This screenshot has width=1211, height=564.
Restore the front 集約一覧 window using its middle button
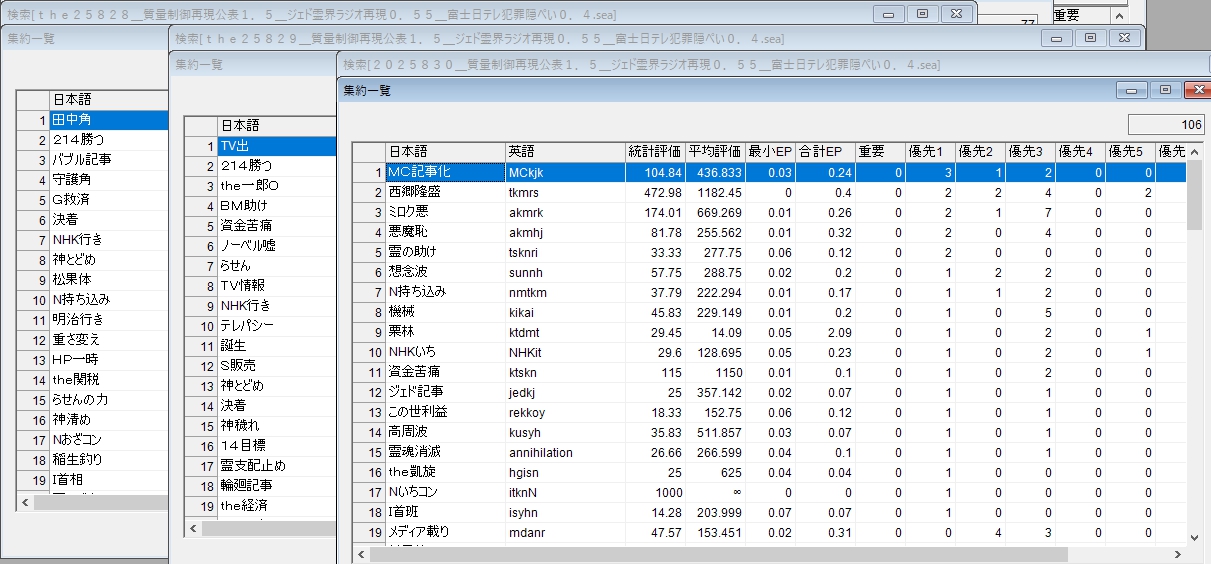click(1165, 90)
